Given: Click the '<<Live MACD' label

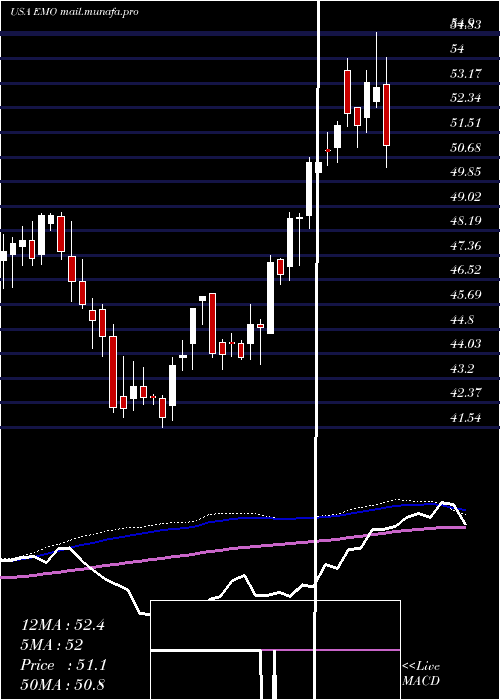Looking at the screenshot, I should click(421, 673).
